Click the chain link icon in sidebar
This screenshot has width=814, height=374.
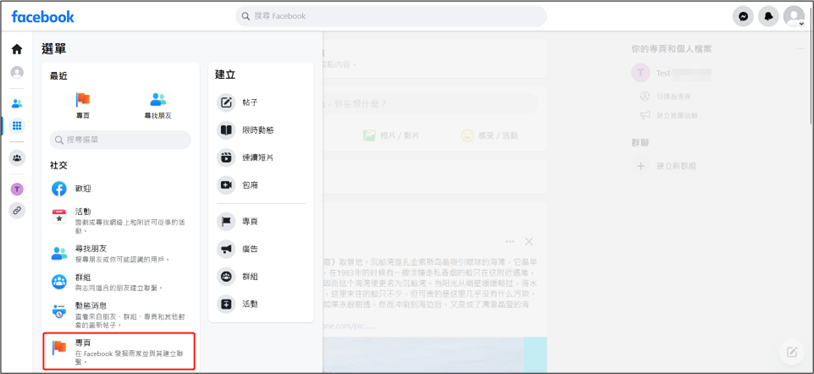point(17,210)
